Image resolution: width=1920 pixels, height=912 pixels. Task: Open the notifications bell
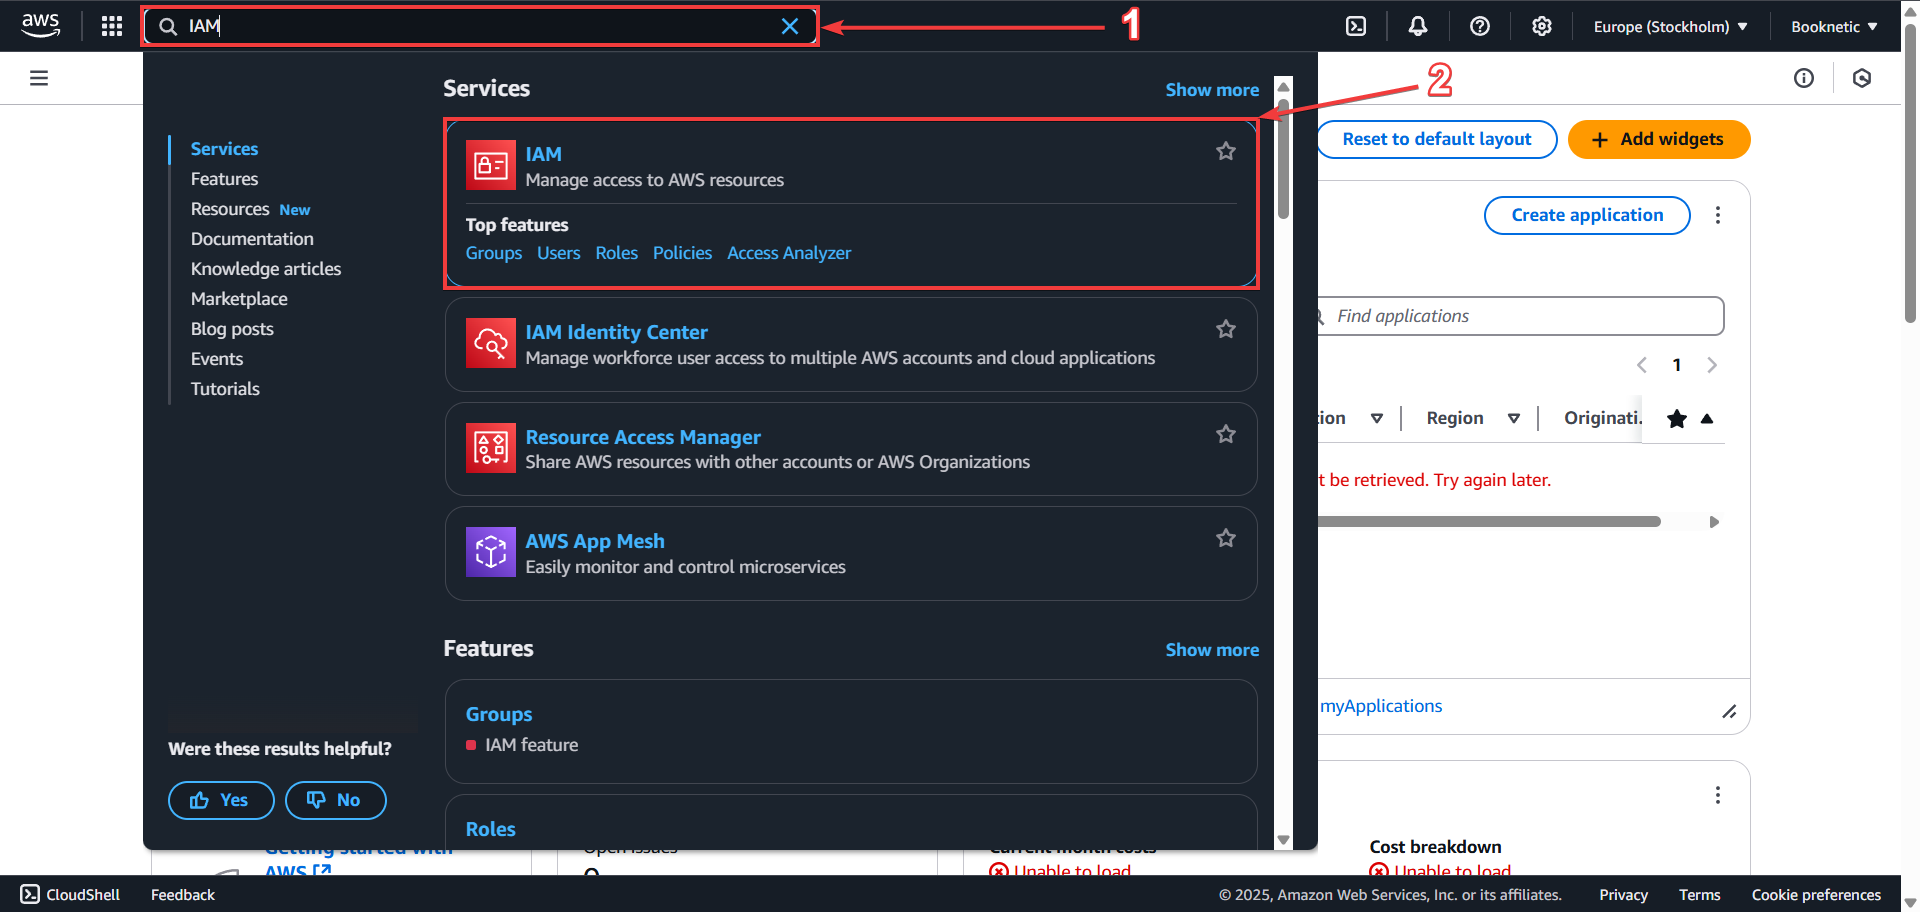(x=1418, y=26)
